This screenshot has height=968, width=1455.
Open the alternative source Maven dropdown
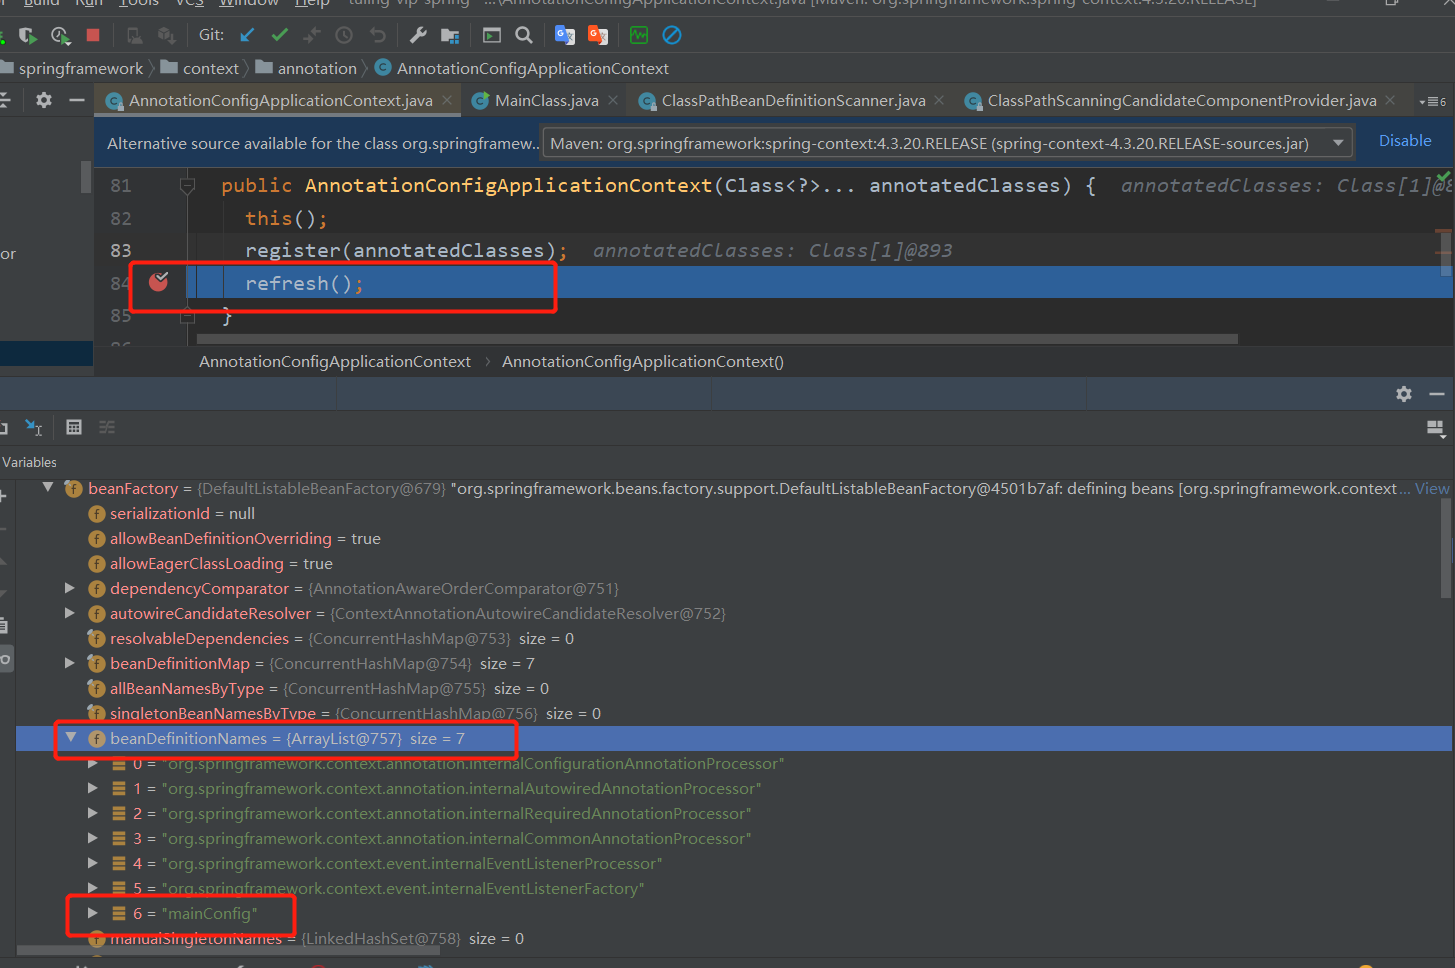point(947,143)
